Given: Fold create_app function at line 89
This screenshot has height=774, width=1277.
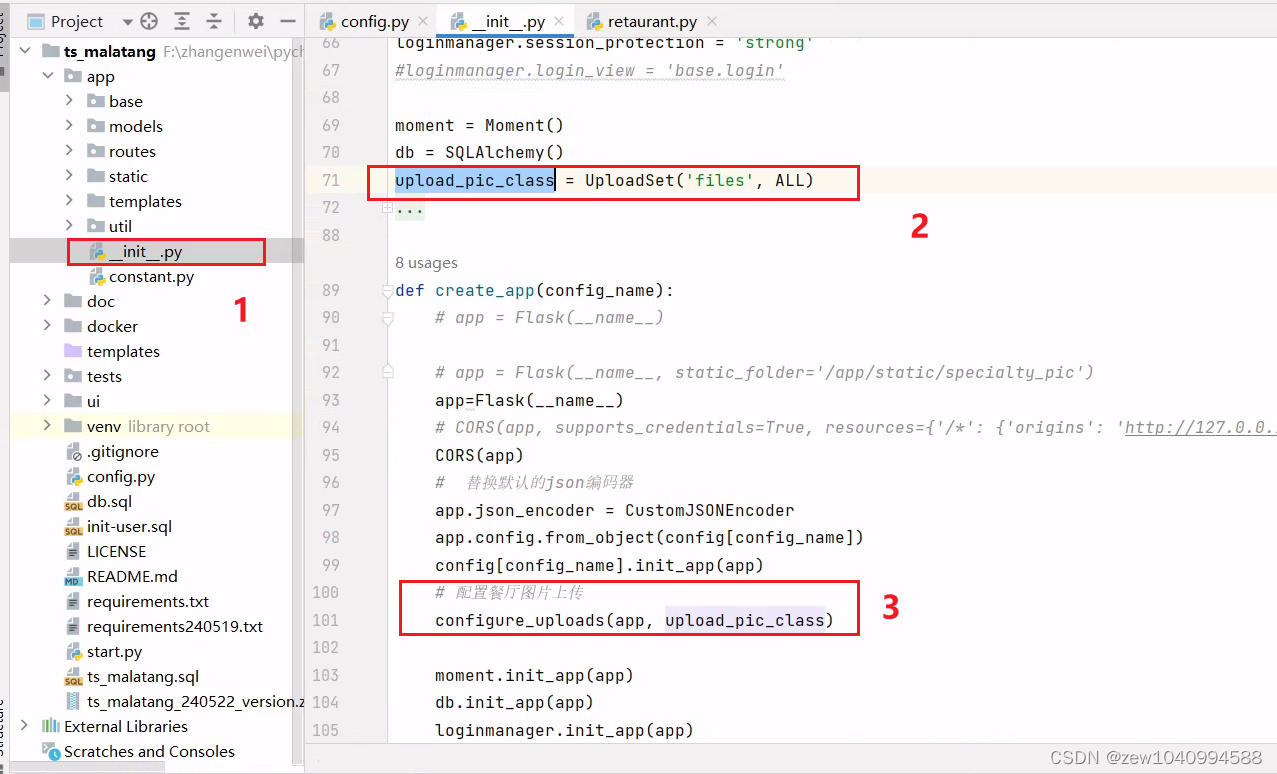Looking at the screenshot, I should 388,291.
